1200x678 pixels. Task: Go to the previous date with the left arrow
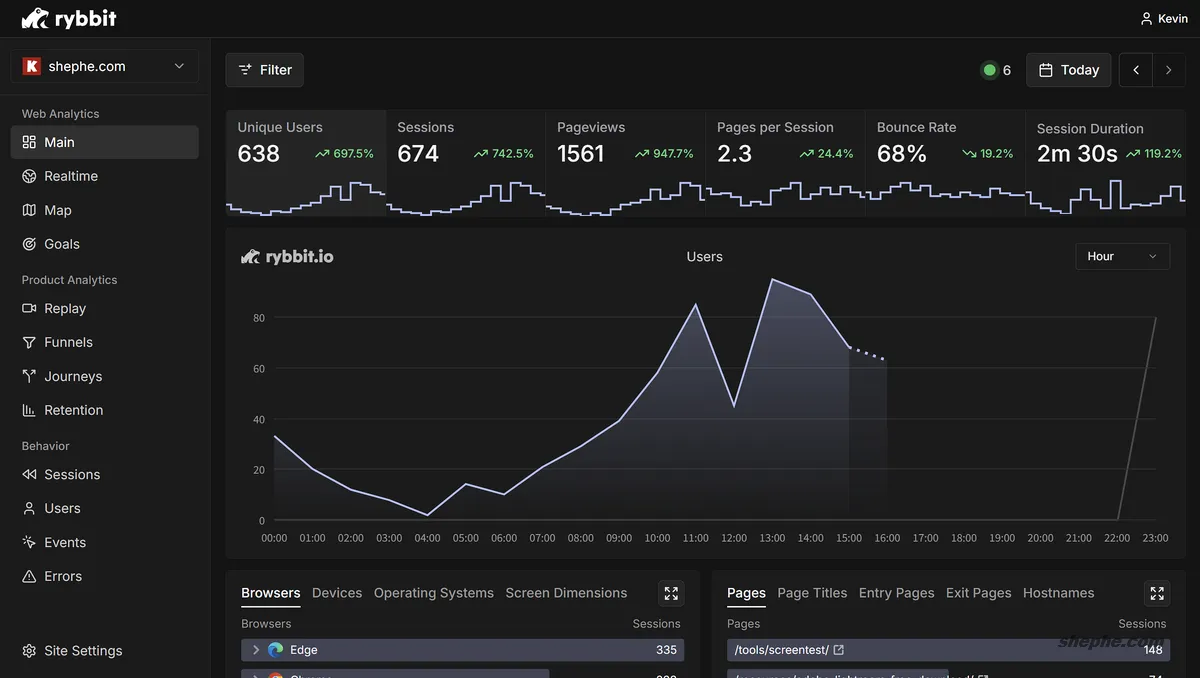[x=1135, y=70]
